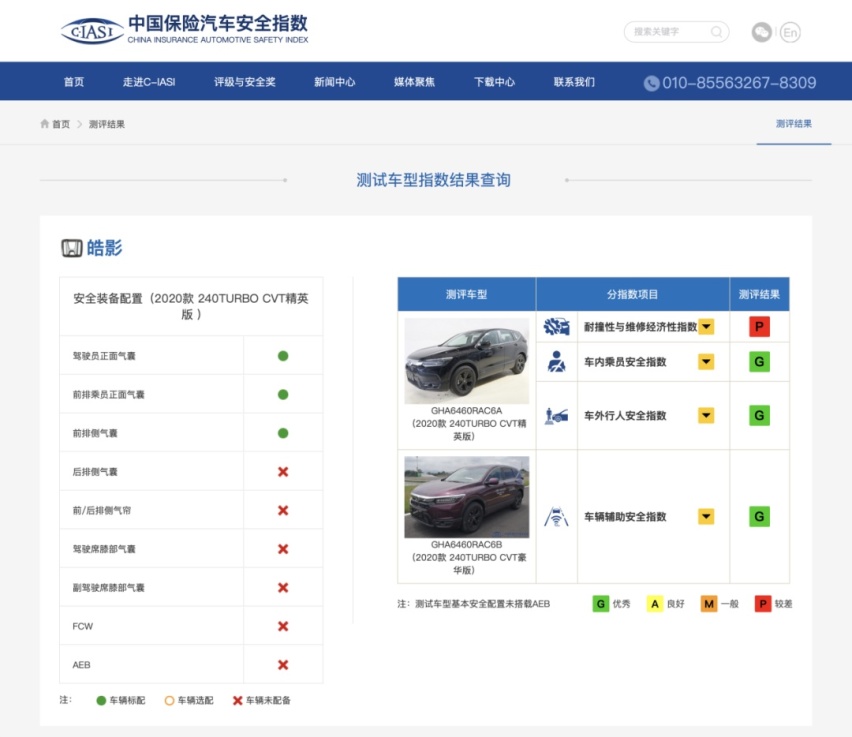Open the 新闻中心 menu item

[x=335, y=82]
